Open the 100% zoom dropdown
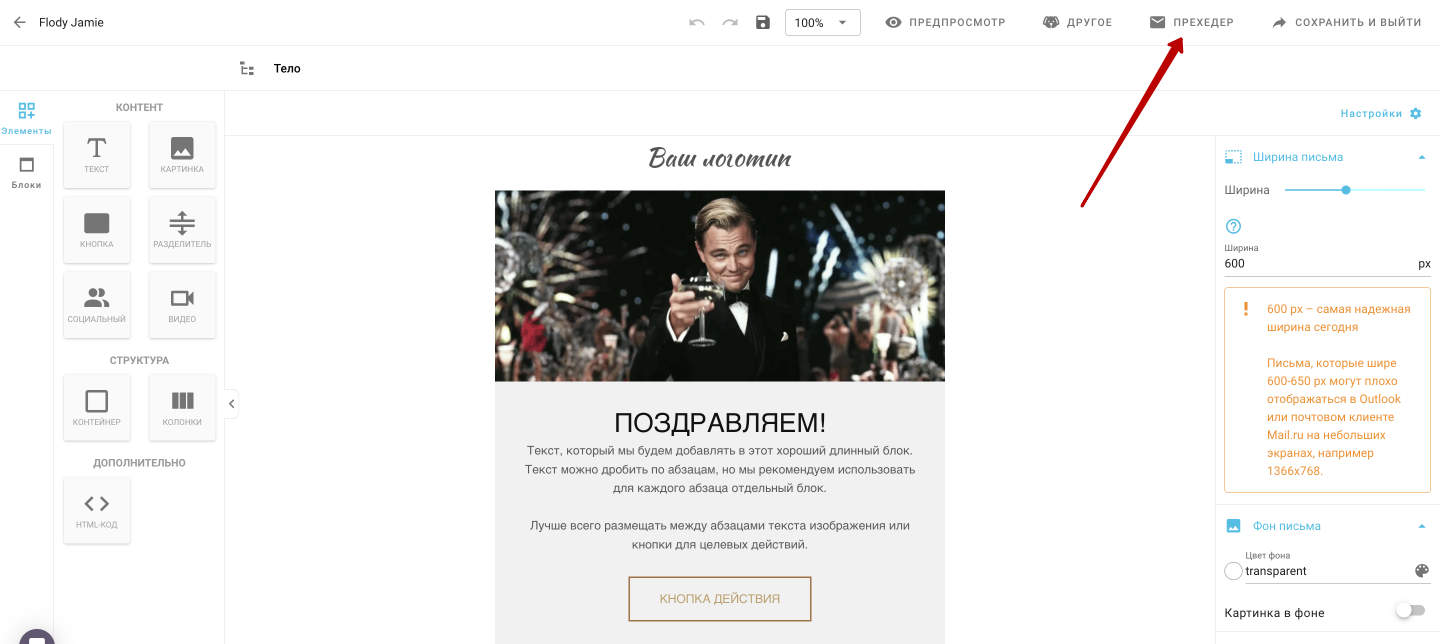 click(823, 22)
